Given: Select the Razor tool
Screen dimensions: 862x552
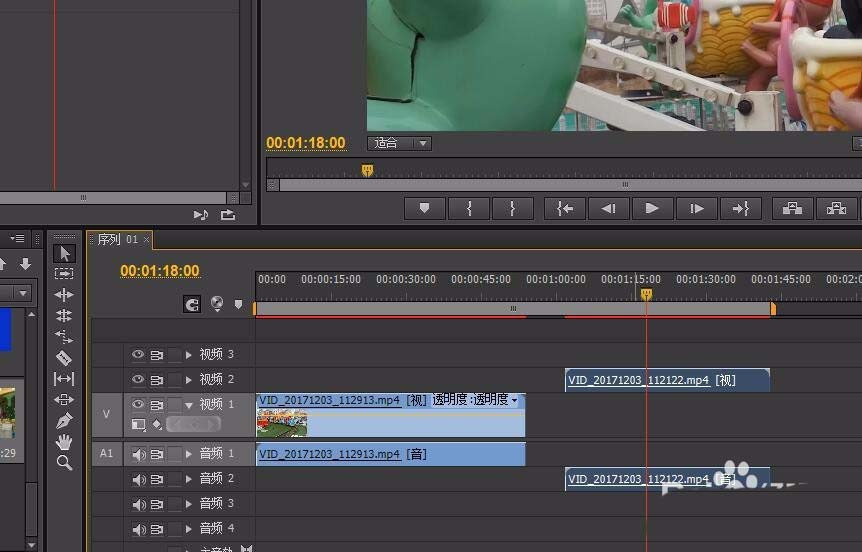Looking at the screenshot, I should click(64, 358).
